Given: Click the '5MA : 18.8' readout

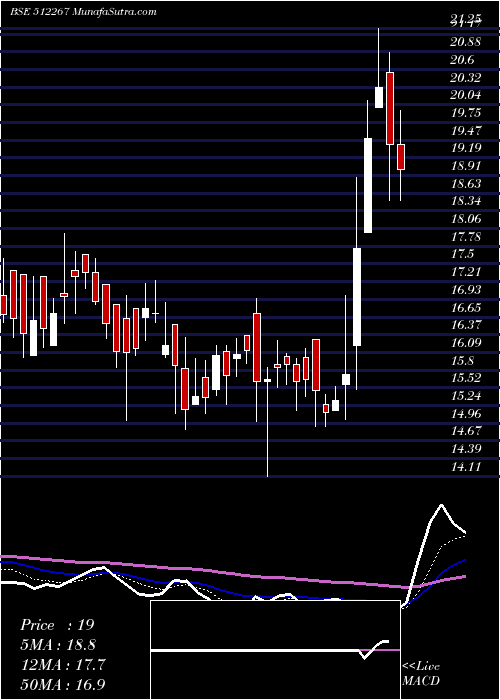Looking at the screenshot, I should coord(58,645).
